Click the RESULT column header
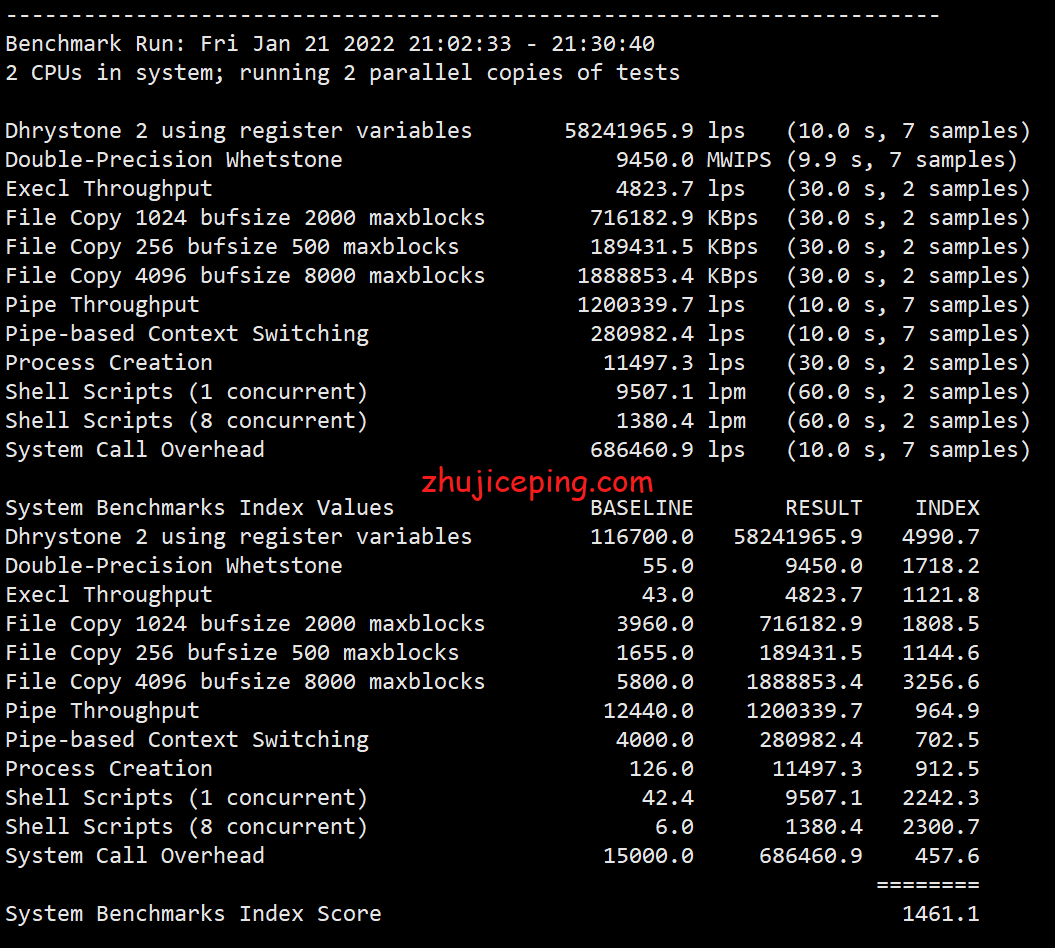Viewport: 1055px width, 948px height. point(823,508)
